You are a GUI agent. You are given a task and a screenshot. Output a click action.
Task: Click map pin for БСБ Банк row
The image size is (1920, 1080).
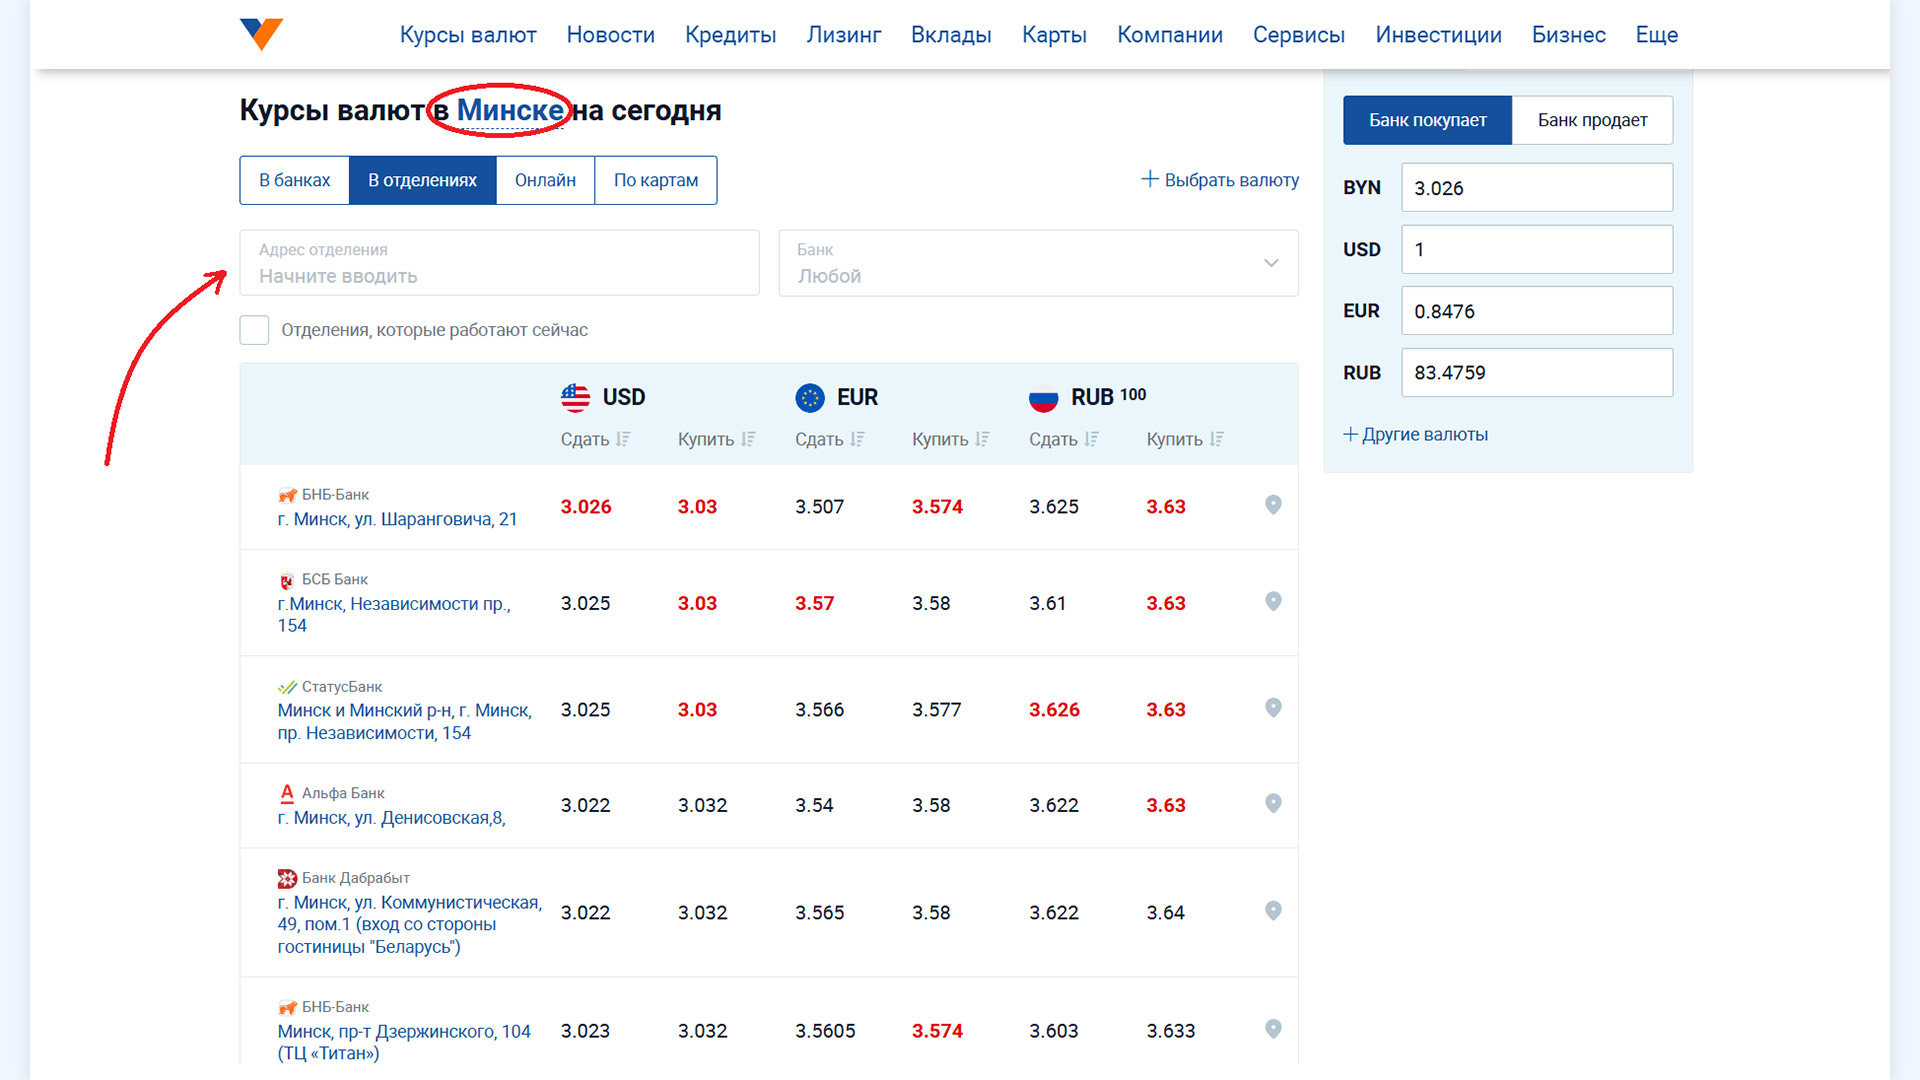point(1272,601)
